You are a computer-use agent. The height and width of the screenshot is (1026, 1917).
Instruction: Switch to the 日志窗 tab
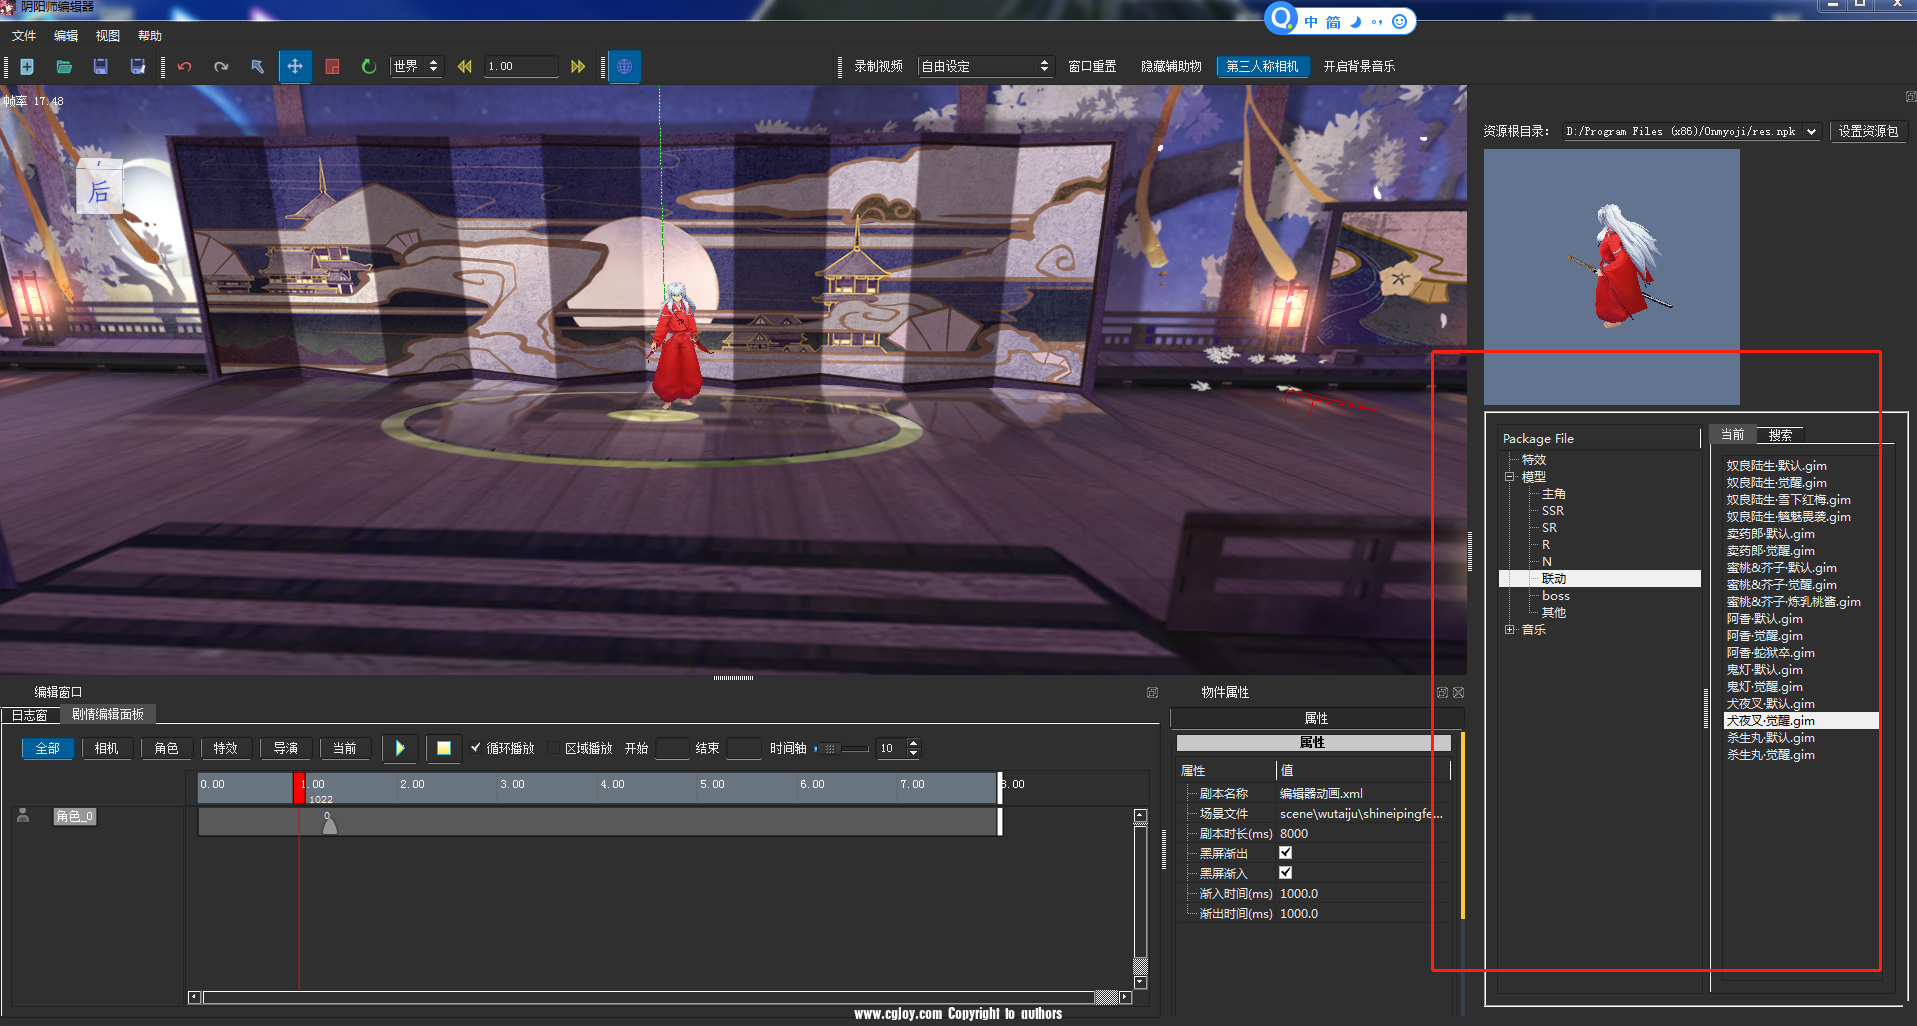point(30,715)
